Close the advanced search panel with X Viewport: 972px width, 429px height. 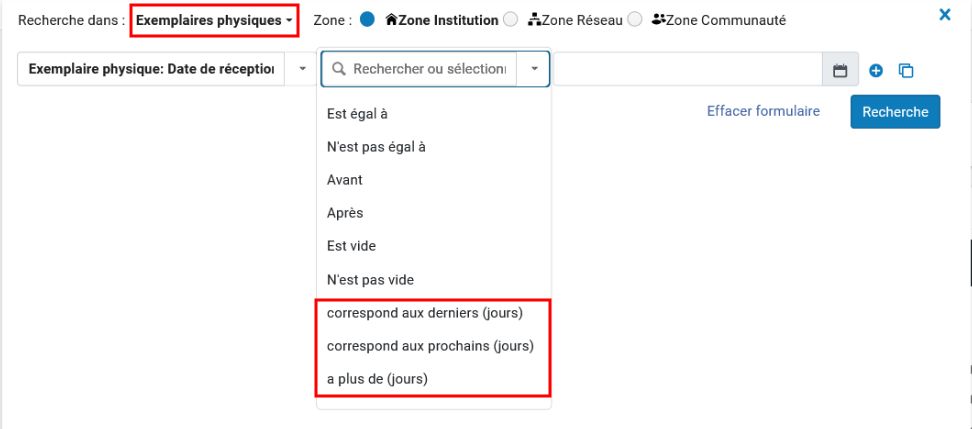click(x=945, y=15)
